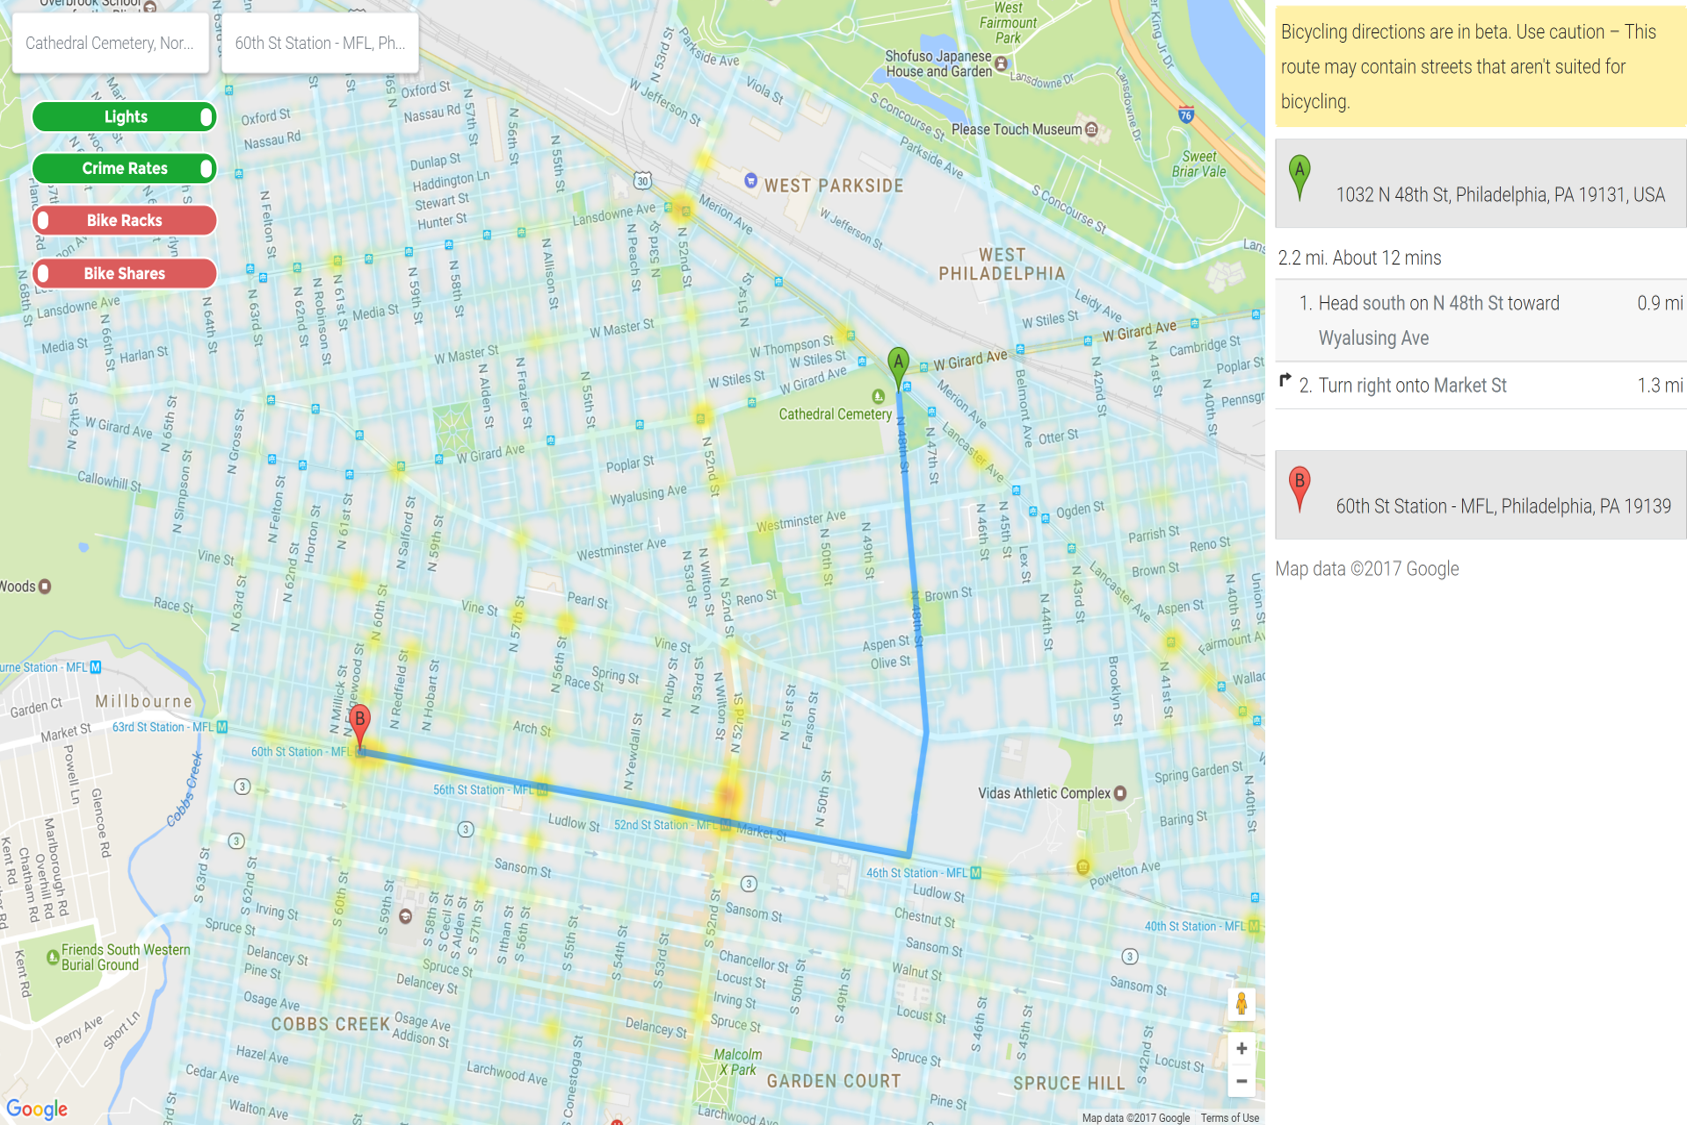Edit the Cathedral Cemetery origin field
Image resolution: width=1687 pixels, height=1125 pixels.
coord(110,43)
